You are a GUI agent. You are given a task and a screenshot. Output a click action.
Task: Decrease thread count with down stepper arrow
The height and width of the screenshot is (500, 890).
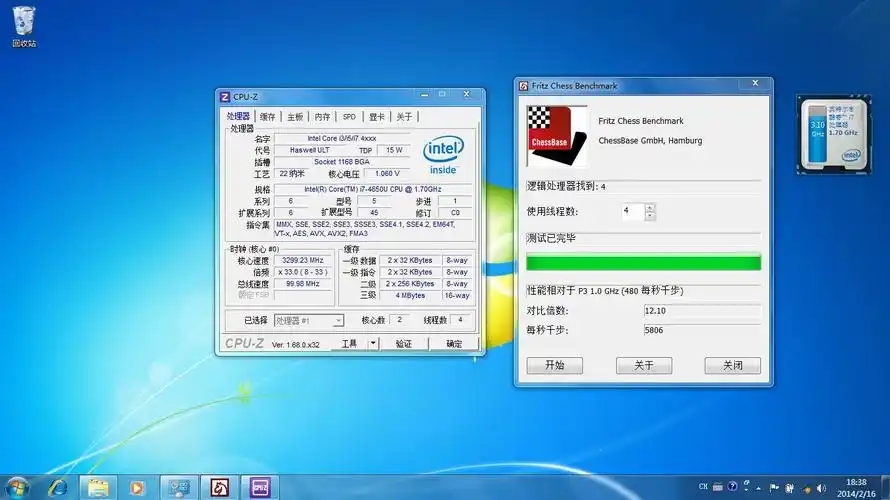pos(650,216)
